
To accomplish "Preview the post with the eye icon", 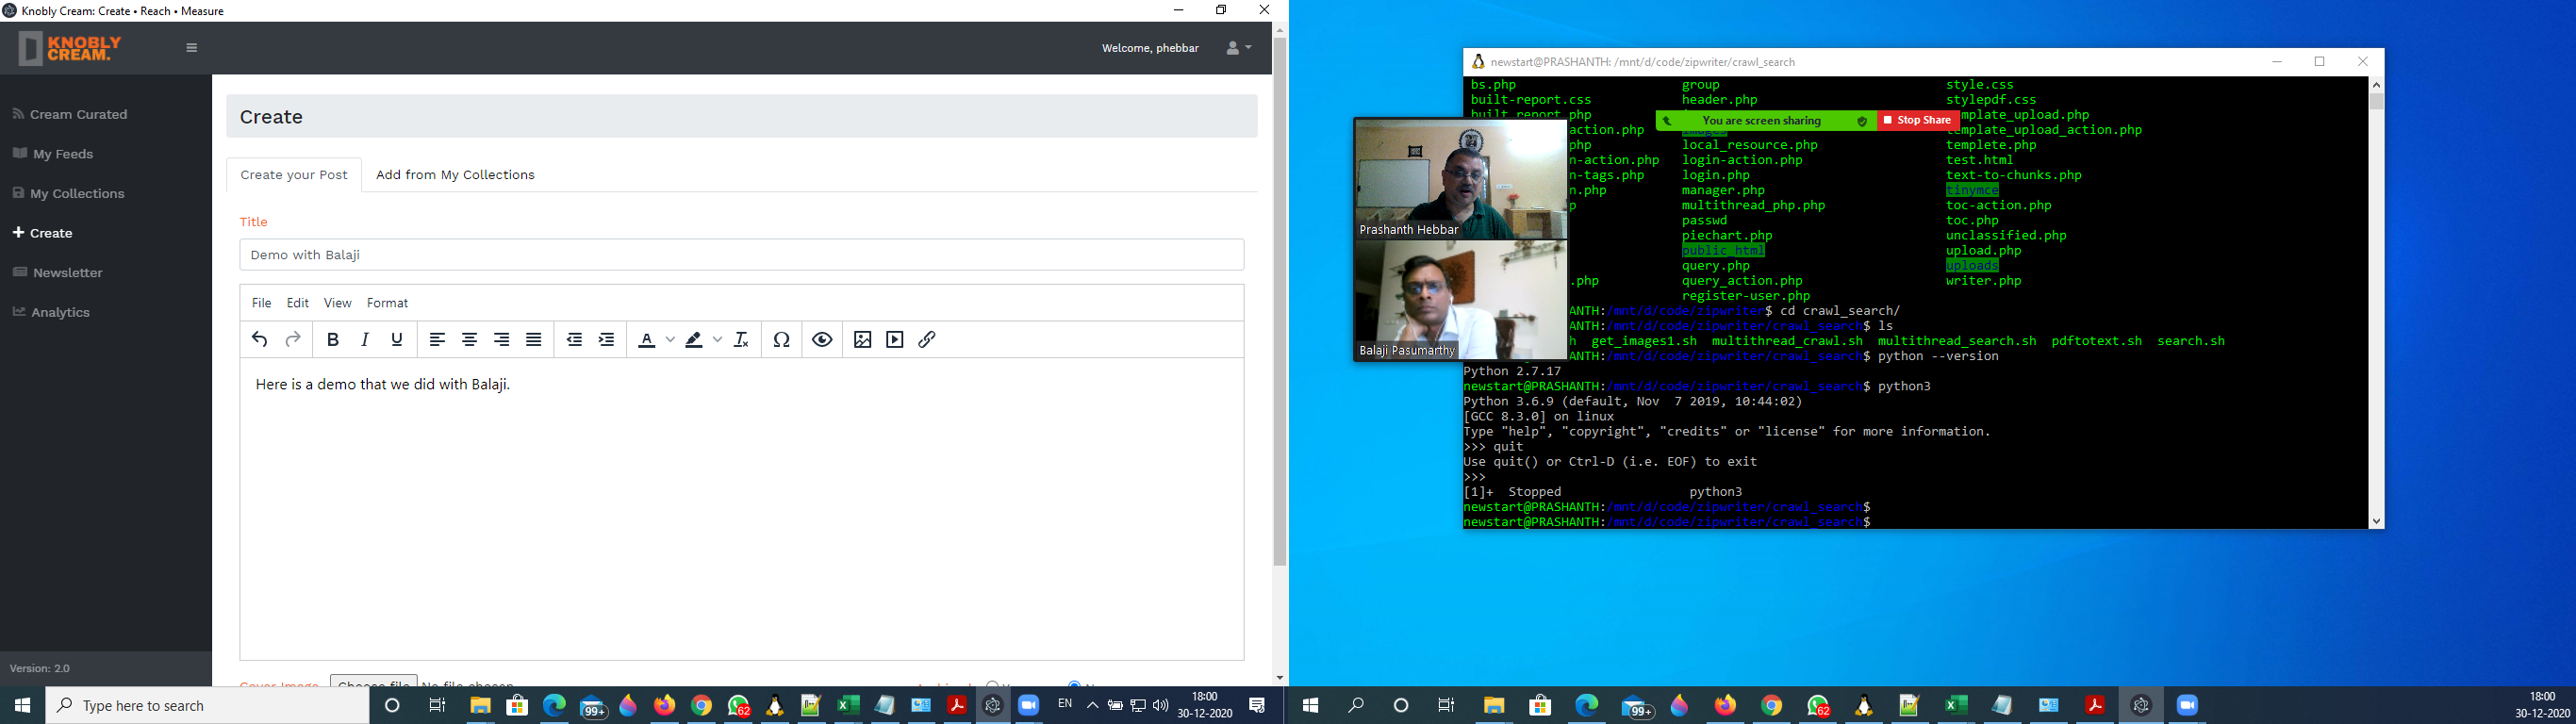I will [822, 340].
